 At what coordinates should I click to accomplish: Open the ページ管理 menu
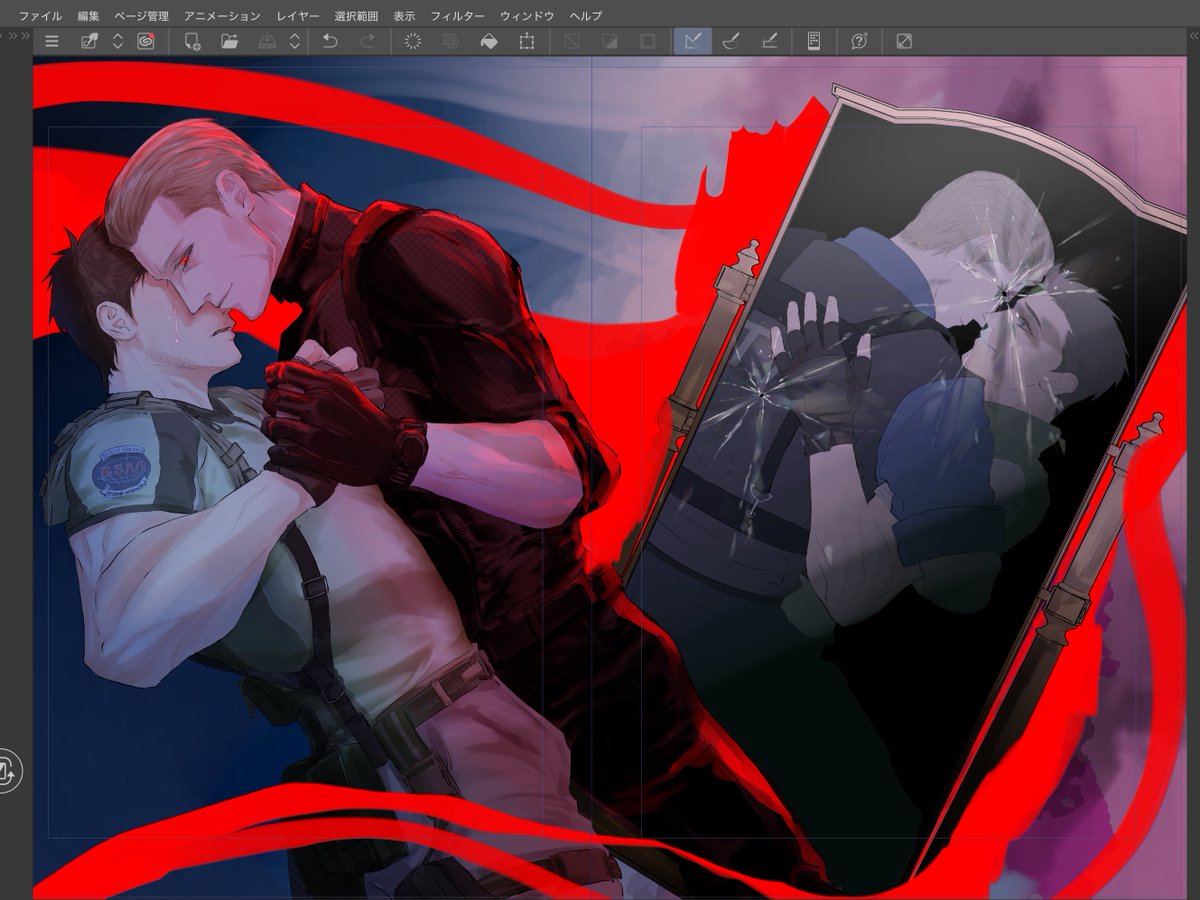point(141,16)
